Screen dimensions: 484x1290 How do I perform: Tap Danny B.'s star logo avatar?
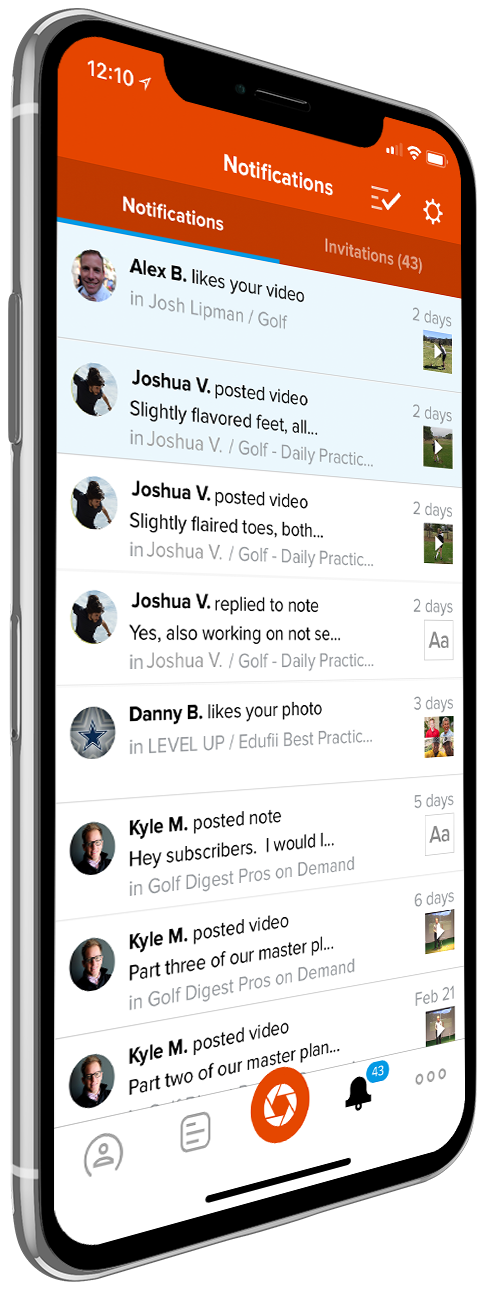tap(94, 732)
